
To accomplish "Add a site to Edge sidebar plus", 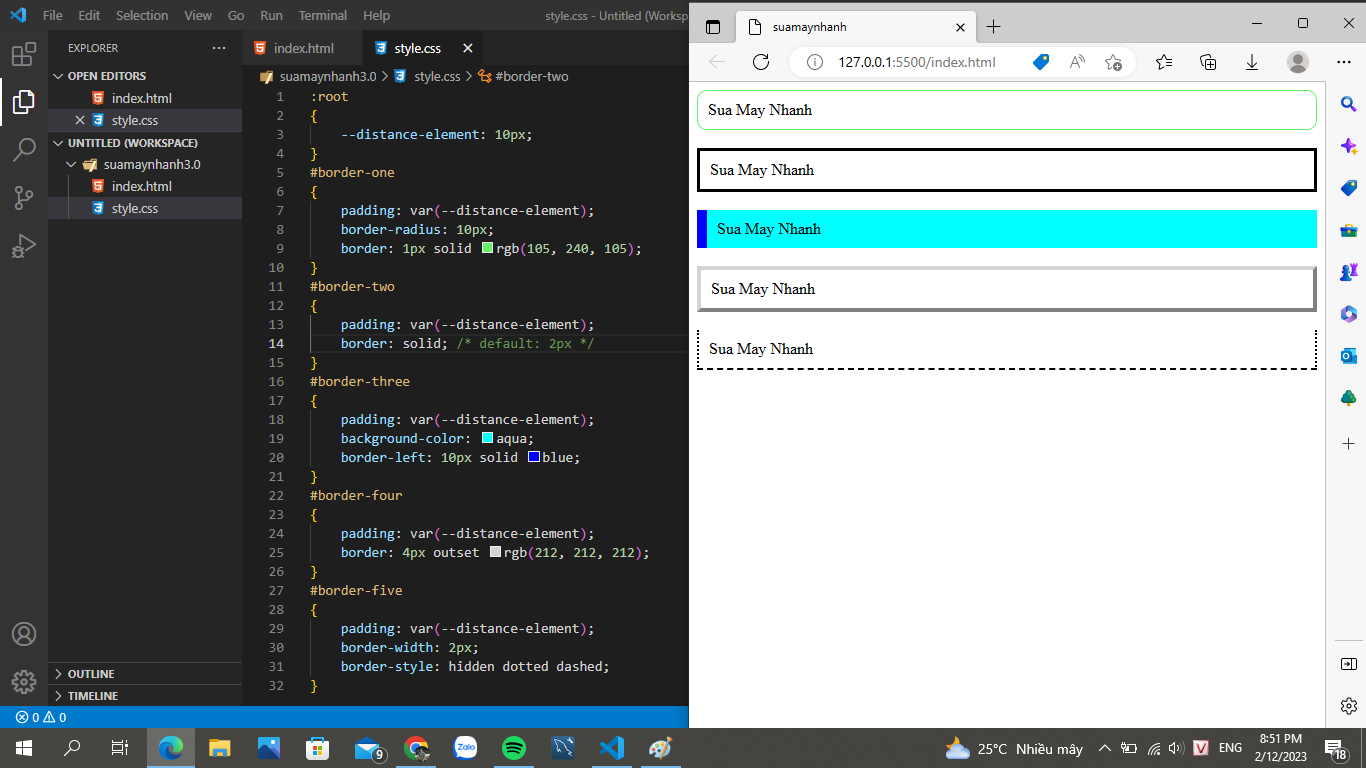I will pyautogui.click(x=1348, y=443).
